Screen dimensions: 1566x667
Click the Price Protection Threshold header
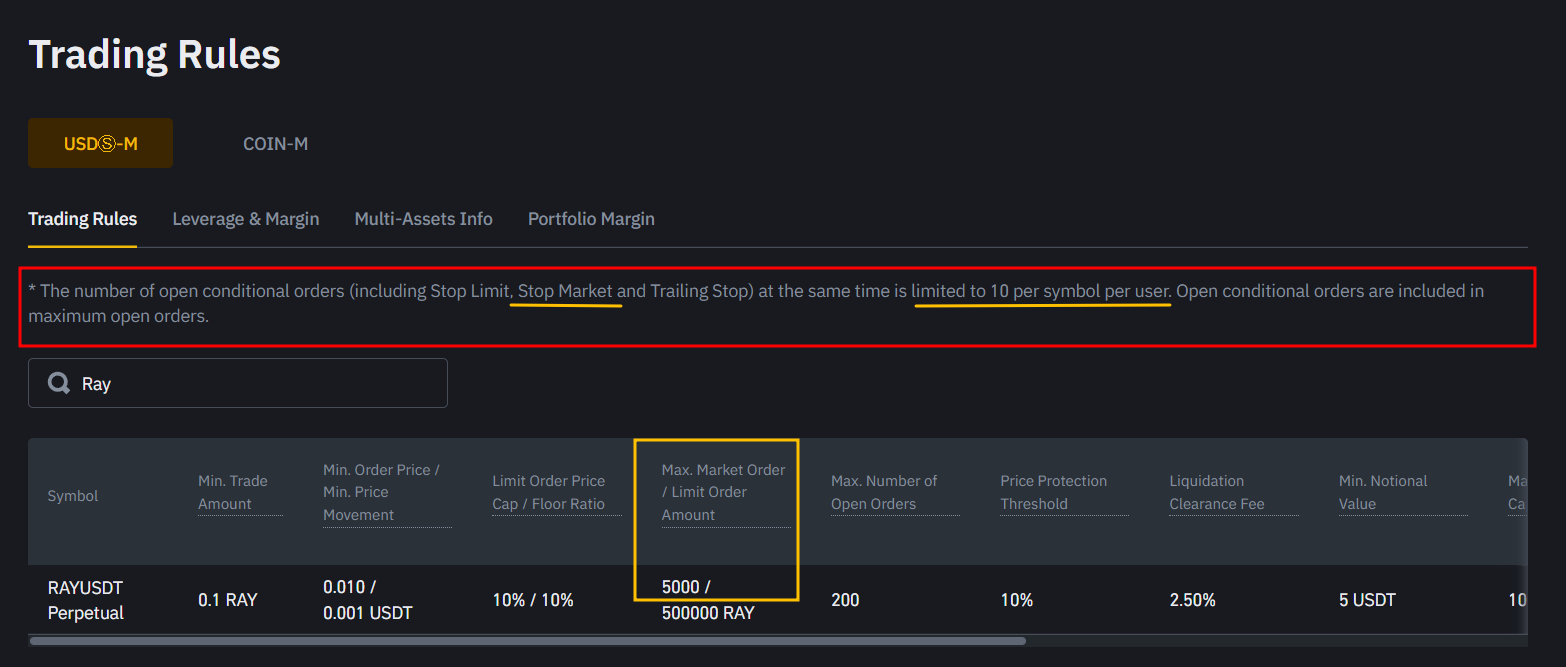click(x=1053, y=492)
